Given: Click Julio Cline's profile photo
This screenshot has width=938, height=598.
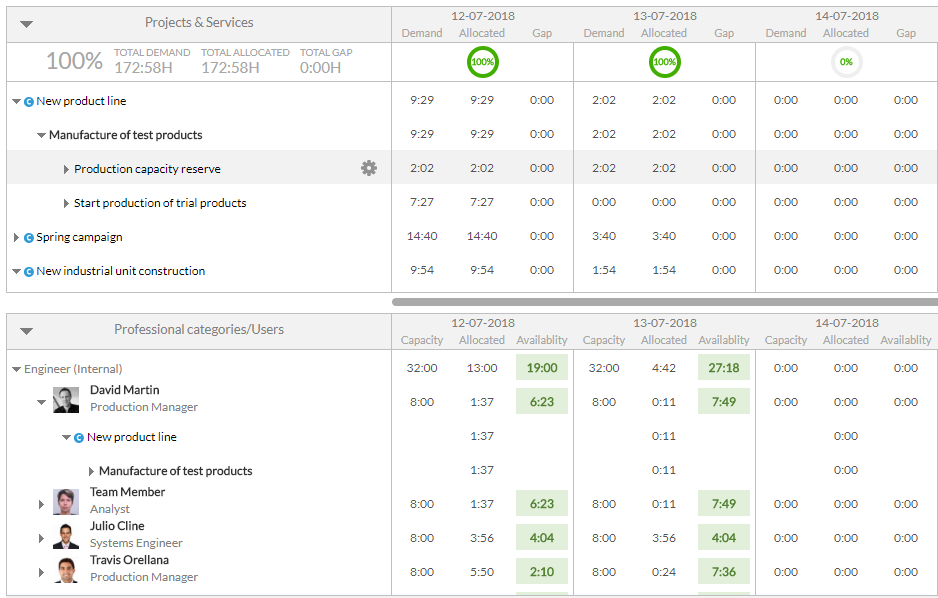Looking at the screenshot, I should pos(66,536).
